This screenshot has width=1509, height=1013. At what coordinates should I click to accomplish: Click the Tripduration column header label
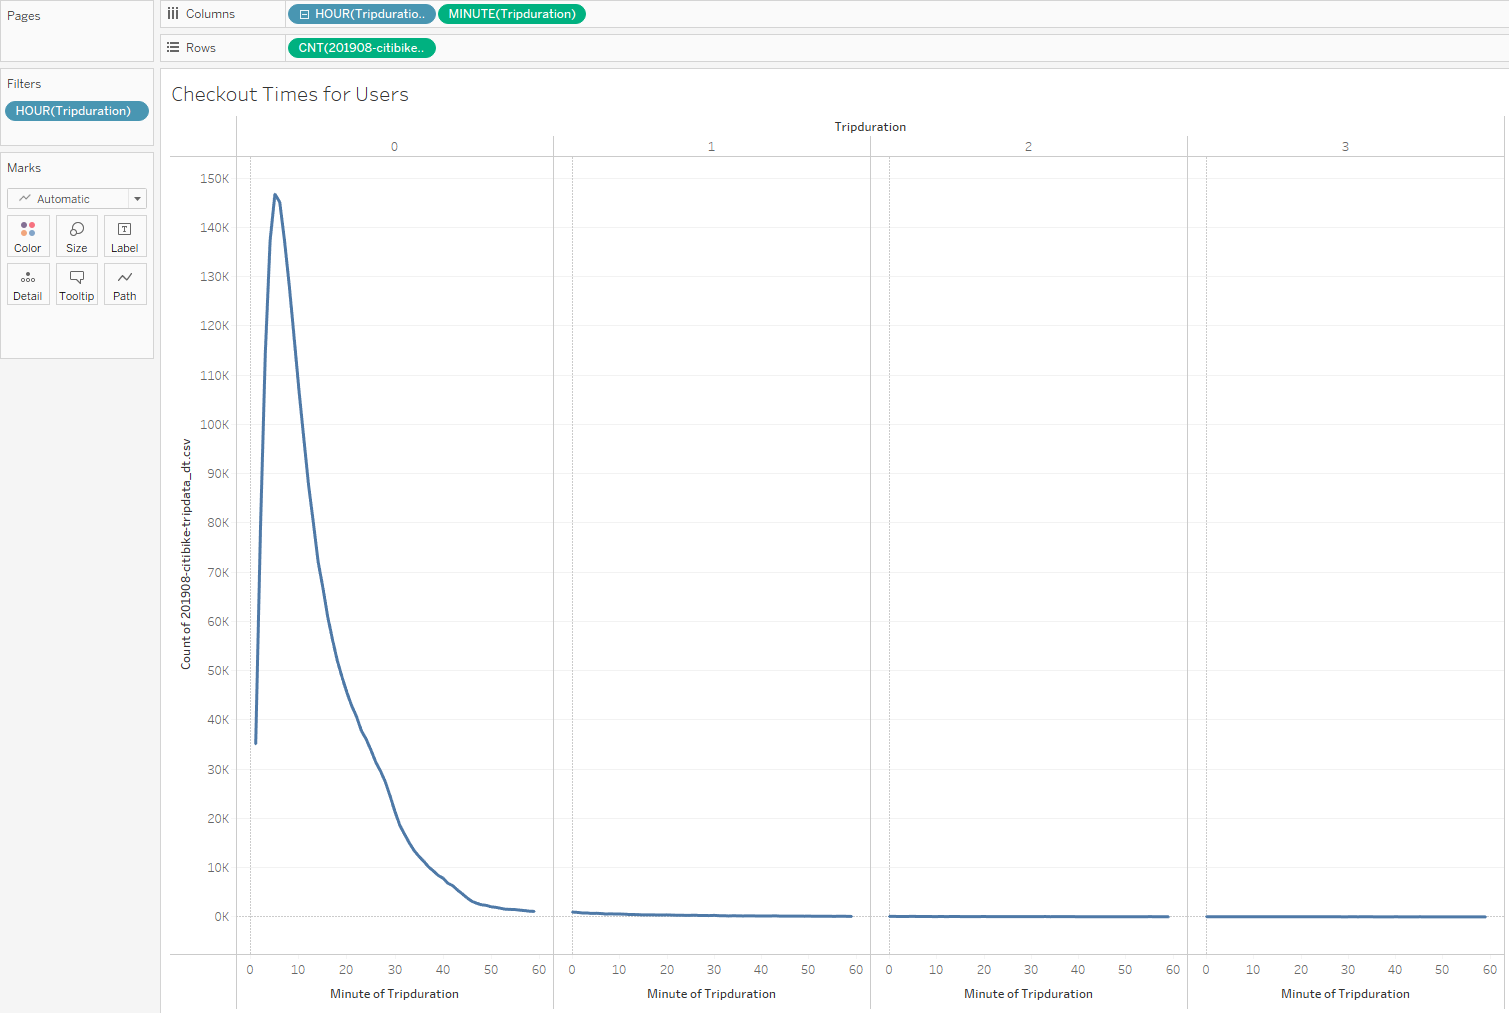click(x=870, y=126)
